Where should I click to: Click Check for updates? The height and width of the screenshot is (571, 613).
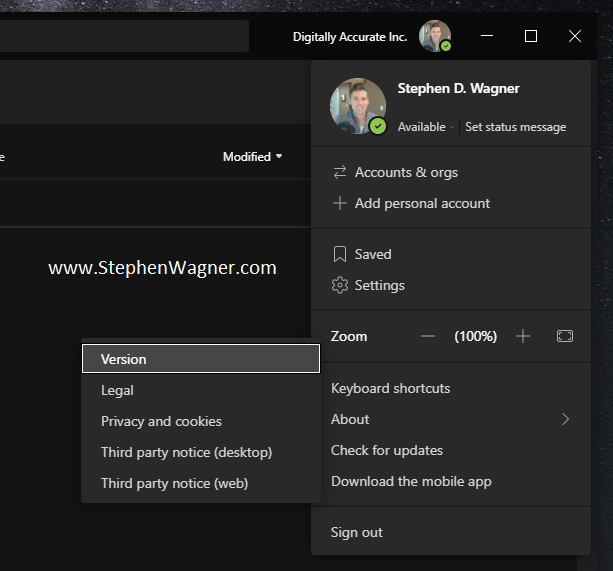[x=451, y=450]
